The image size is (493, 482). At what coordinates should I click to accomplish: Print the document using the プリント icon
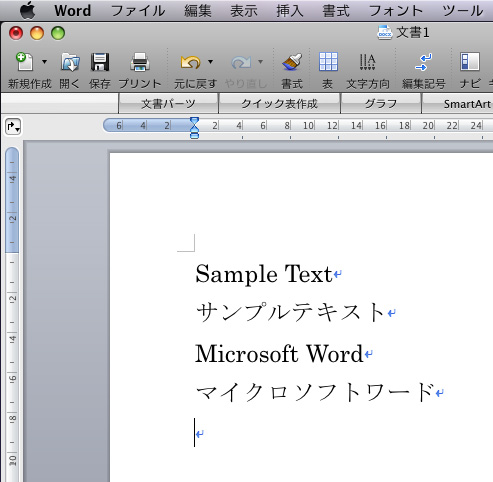pos(140,62)
